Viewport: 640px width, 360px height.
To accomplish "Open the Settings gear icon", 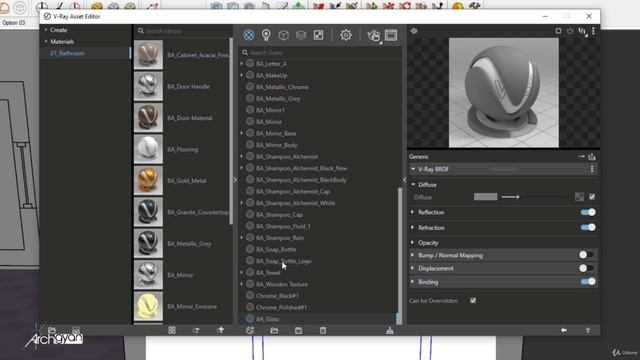I will (x=346, y=35).
